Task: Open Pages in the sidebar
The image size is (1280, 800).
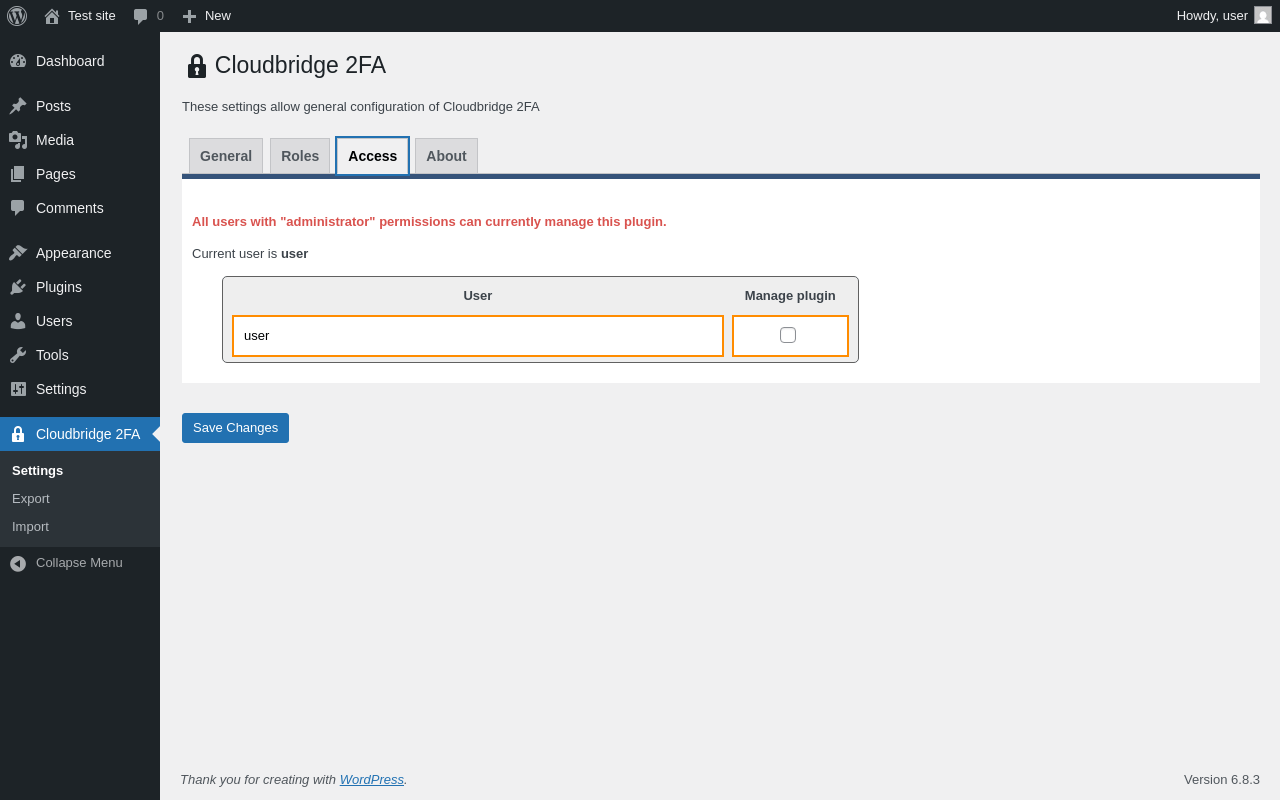Action: 80,174
